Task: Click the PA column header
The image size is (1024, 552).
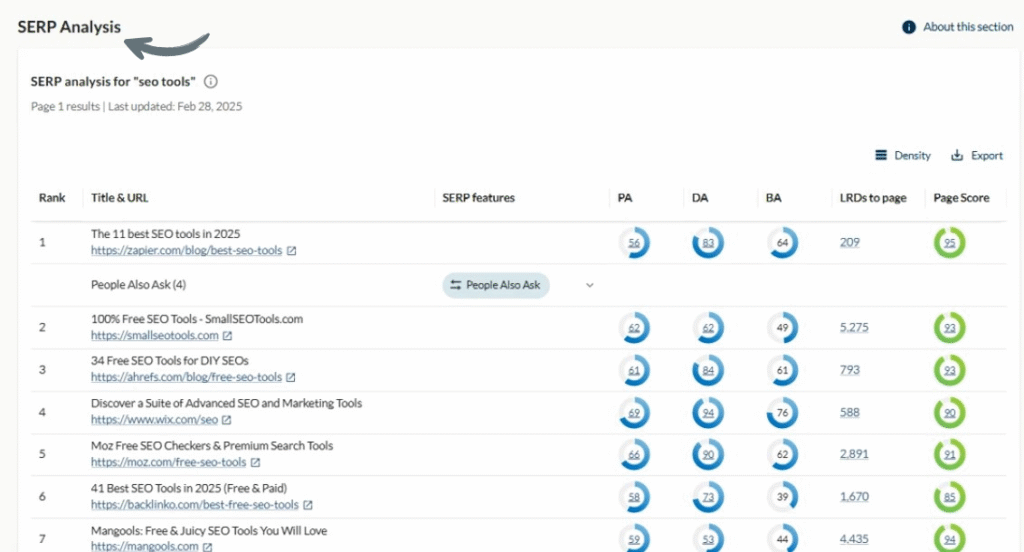Action: click(x=625, y=198)
